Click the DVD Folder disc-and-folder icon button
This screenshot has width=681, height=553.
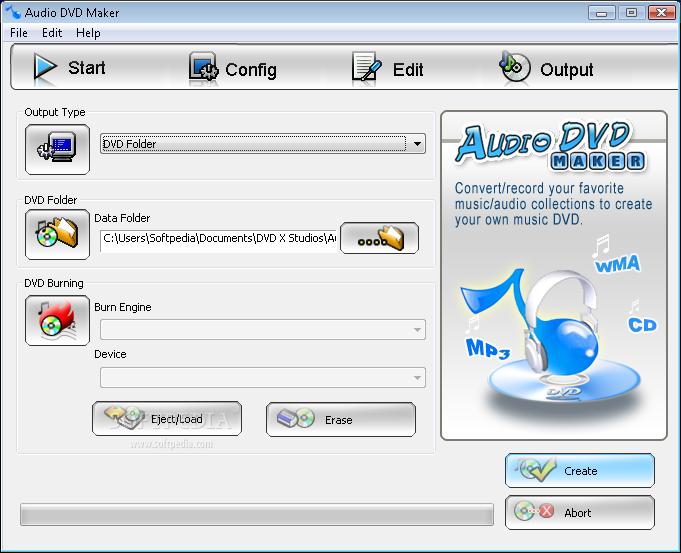click(x=57, y=235)
